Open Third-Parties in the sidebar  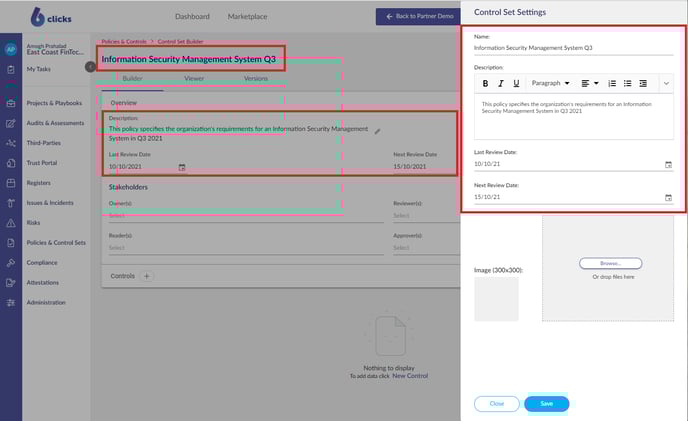(x=43, y=143)
